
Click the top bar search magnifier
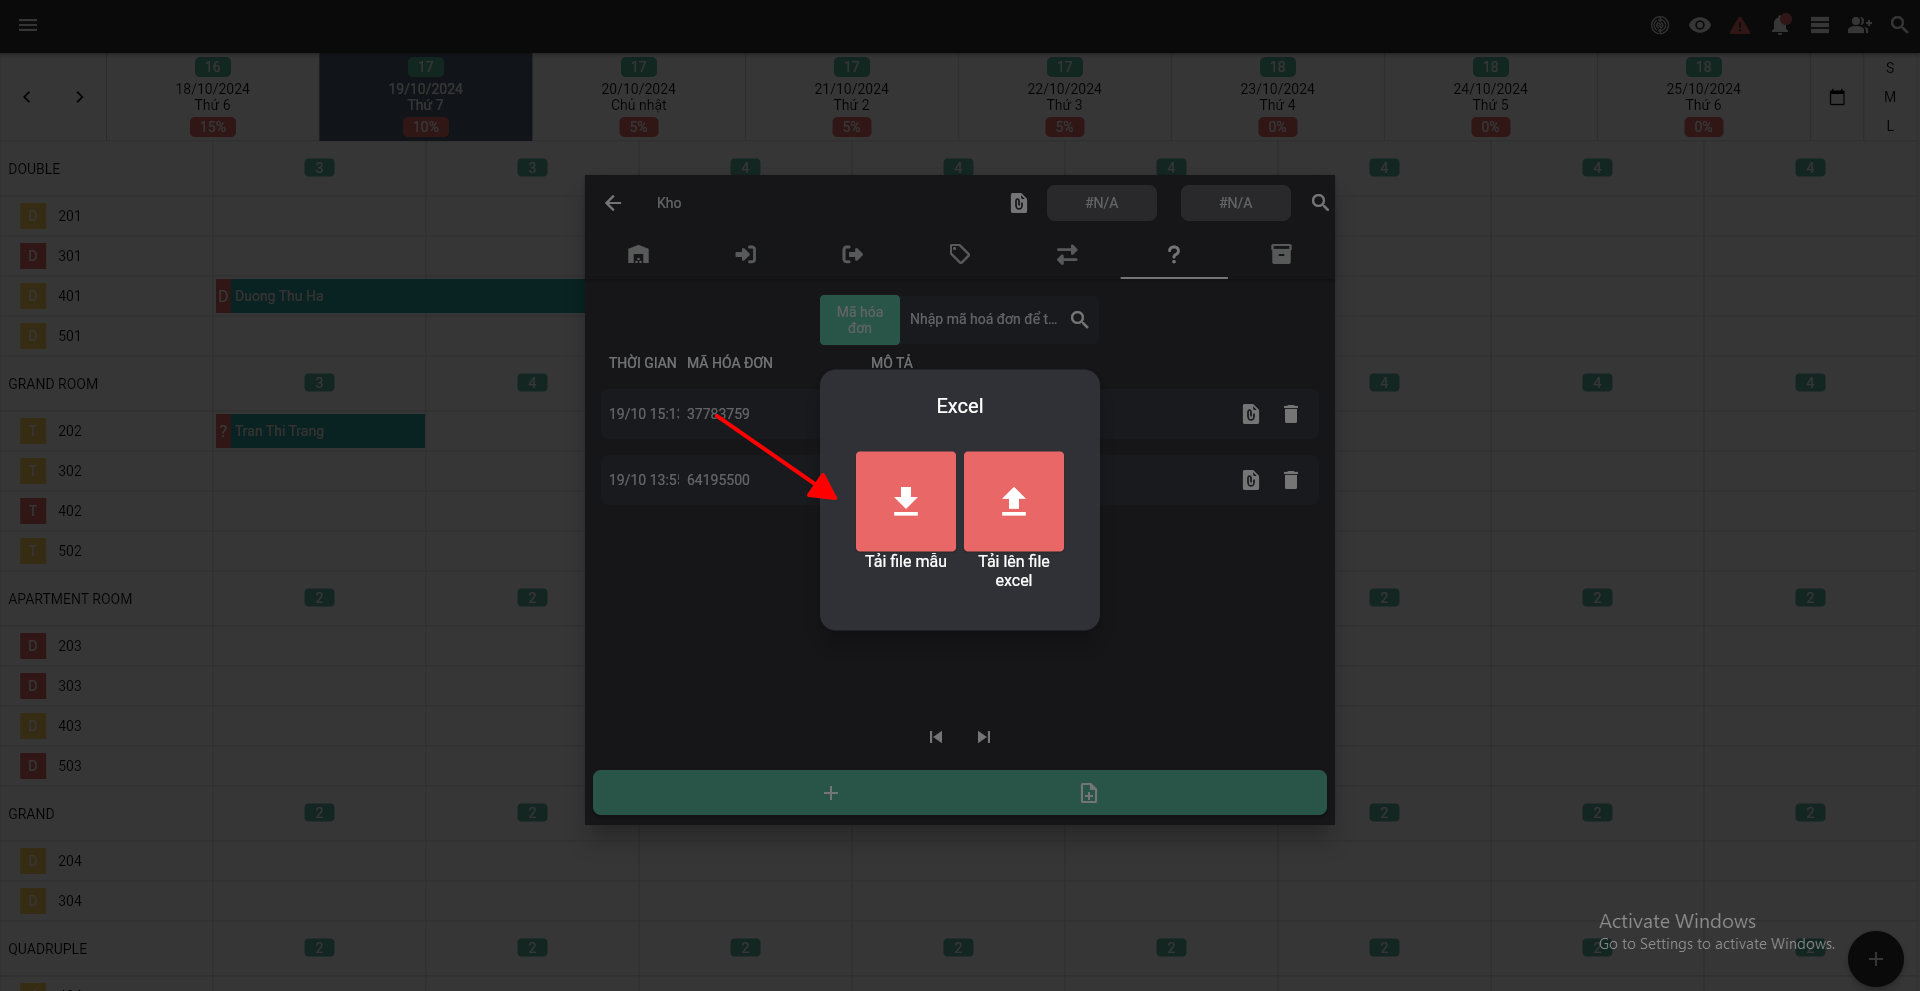coord(1899,25)
